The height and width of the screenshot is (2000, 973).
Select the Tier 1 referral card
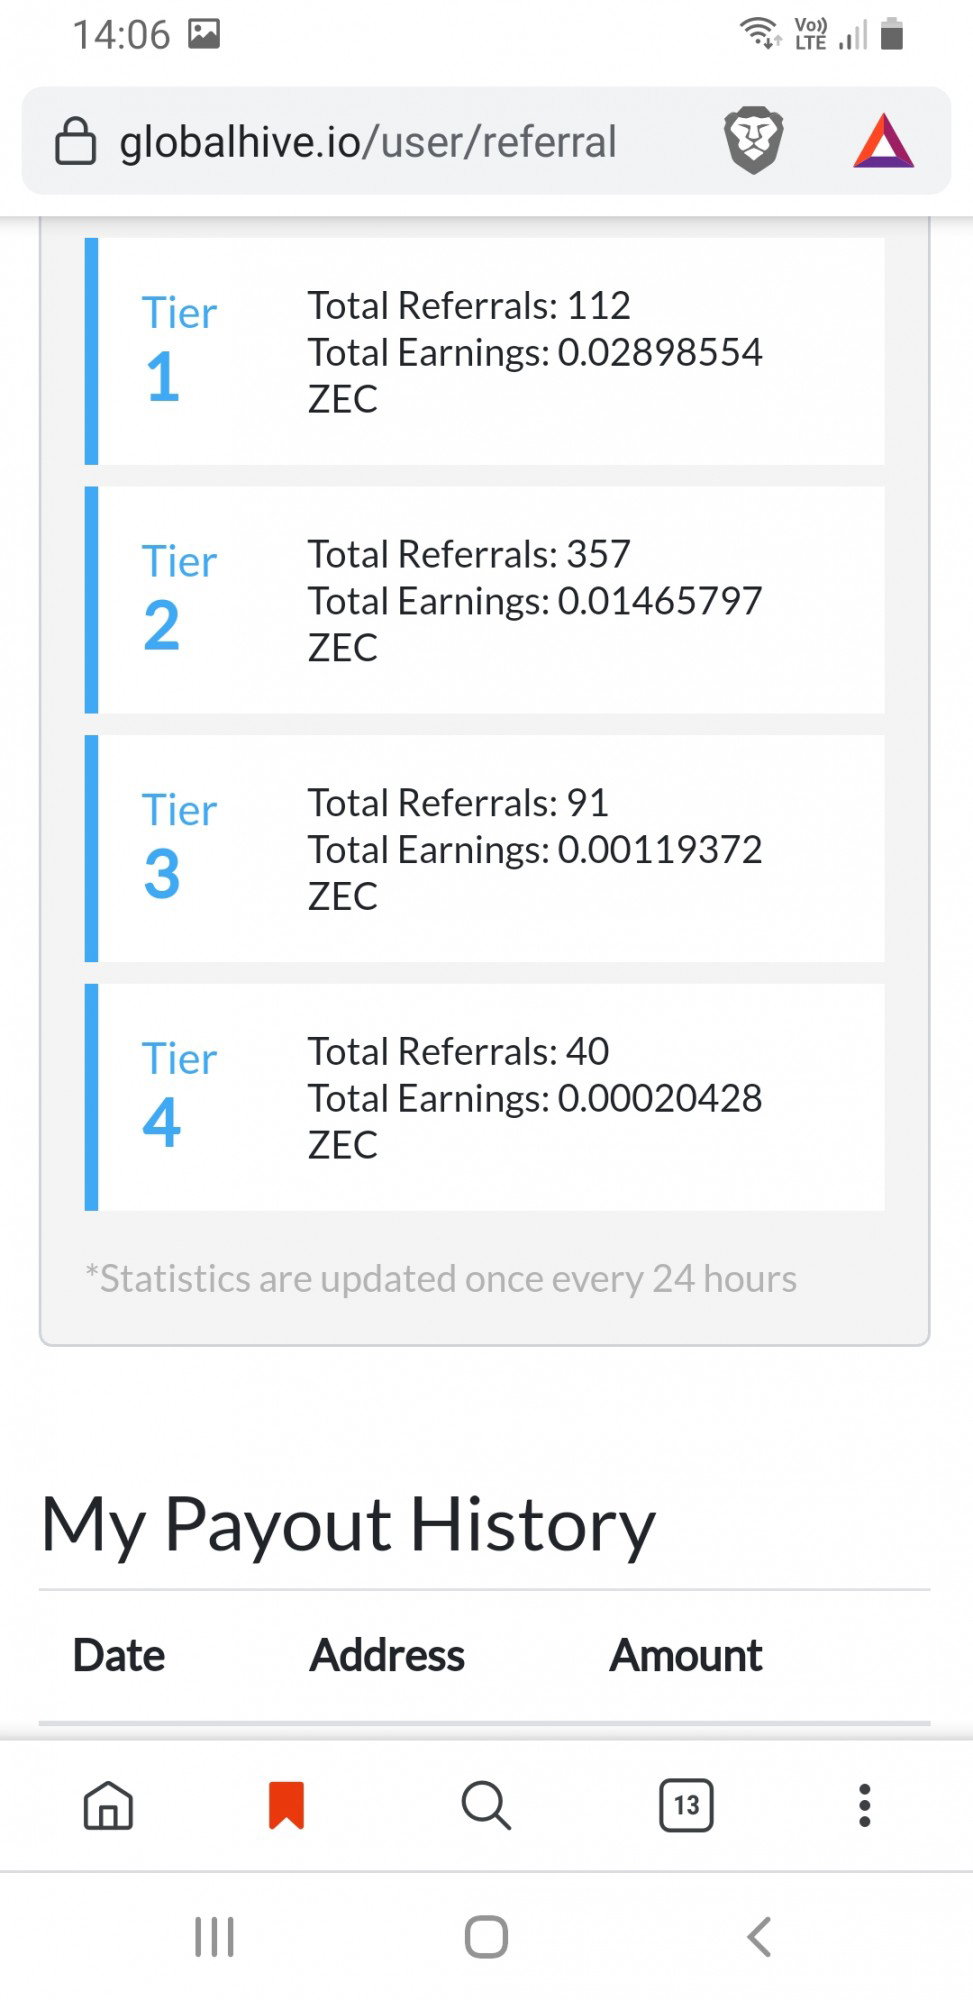[x=485, y=351]
